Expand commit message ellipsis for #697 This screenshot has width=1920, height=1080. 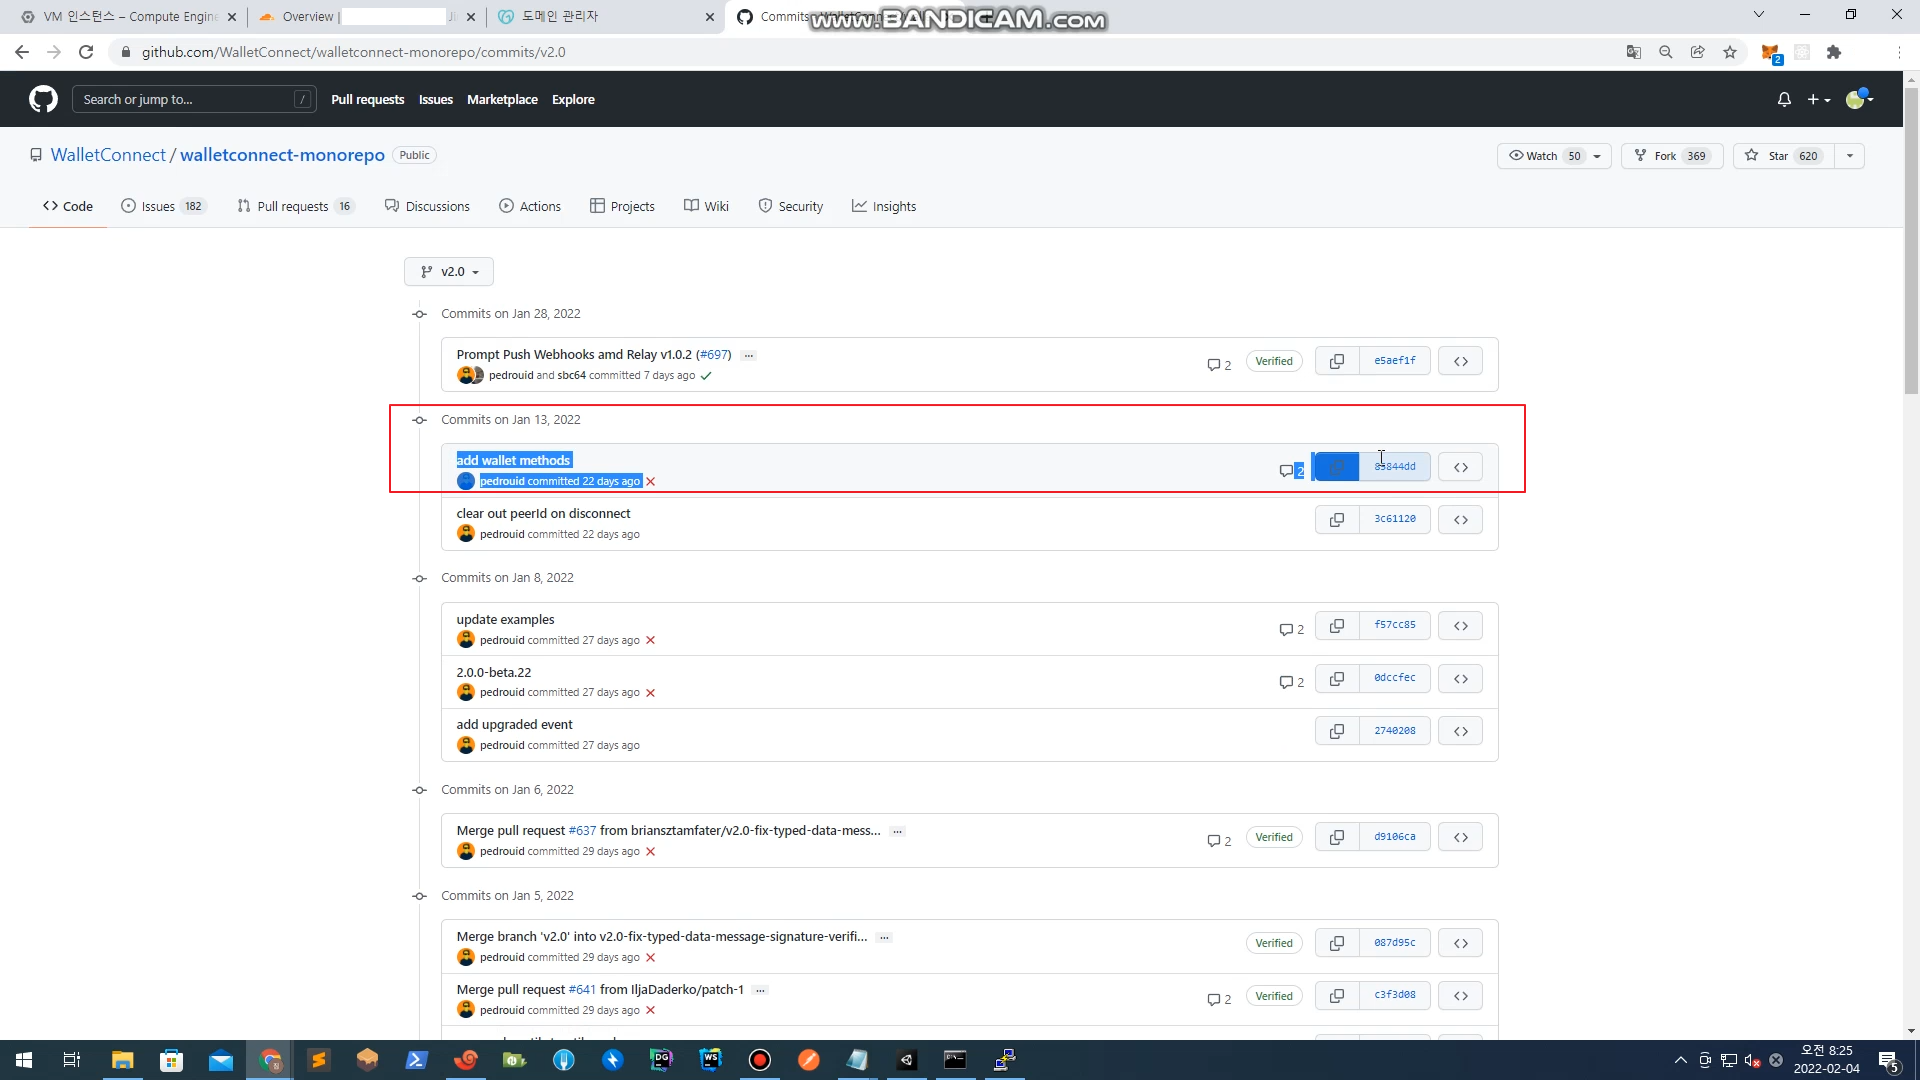tap(748, 355)
